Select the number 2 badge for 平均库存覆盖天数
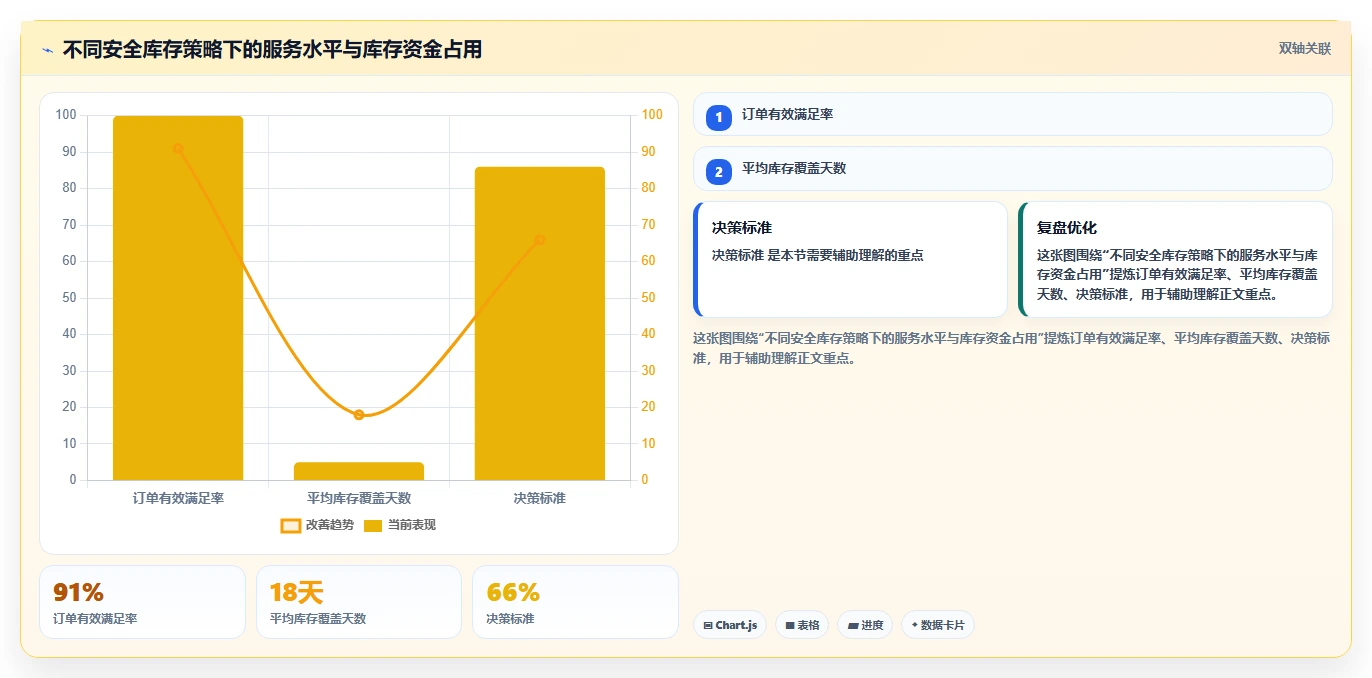1372x678 pixels. pos(719,171)
